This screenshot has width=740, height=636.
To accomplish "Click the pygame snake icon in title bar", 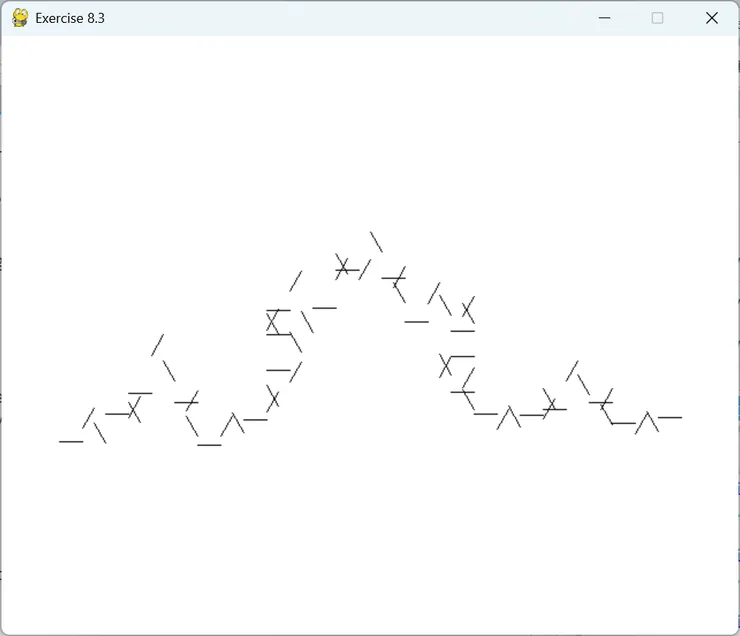I will tap(20, 18).
